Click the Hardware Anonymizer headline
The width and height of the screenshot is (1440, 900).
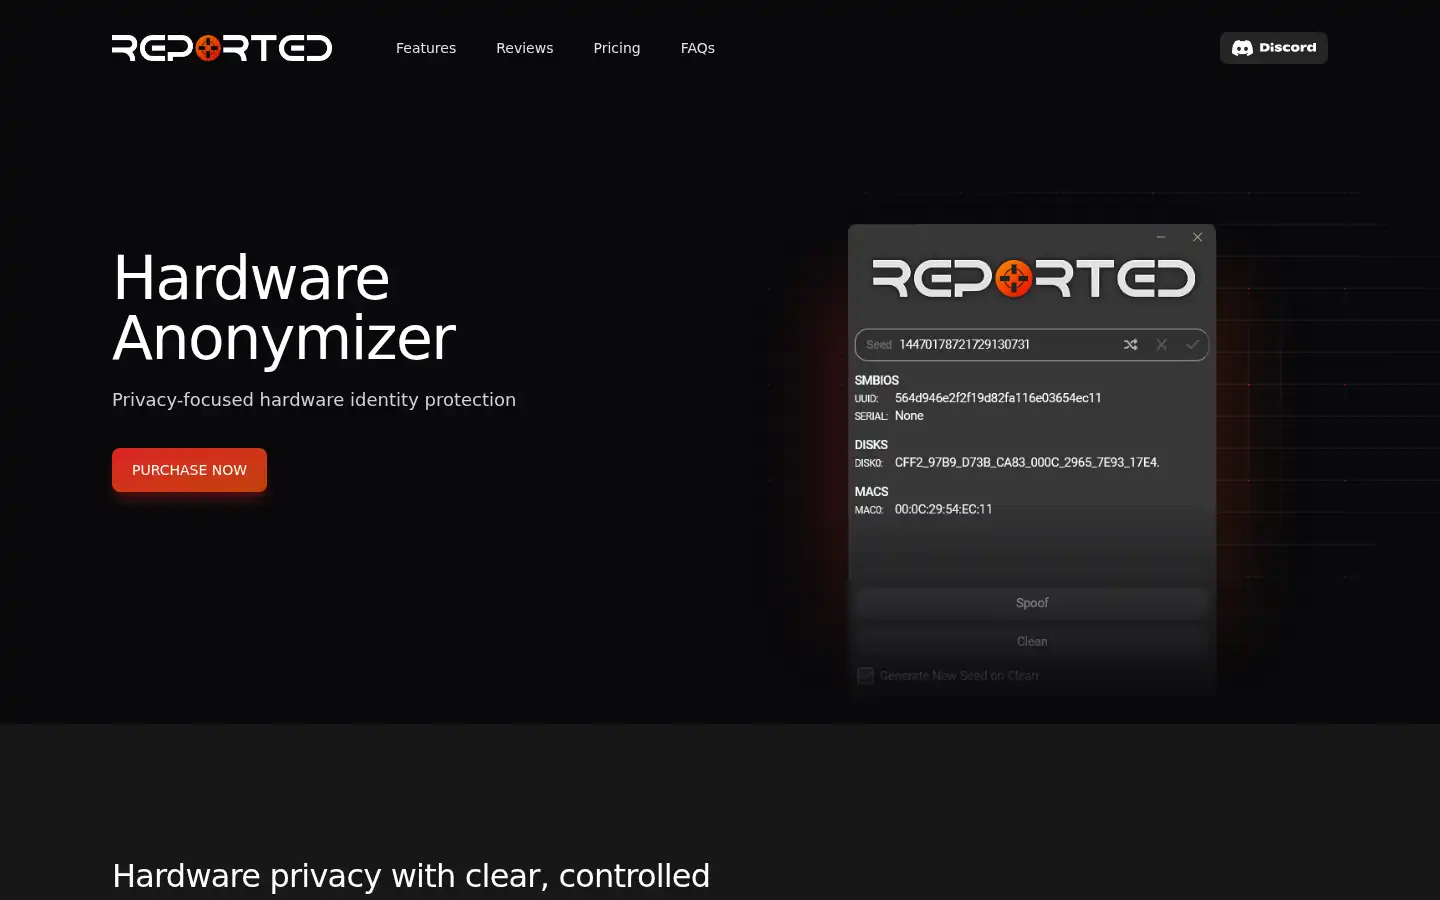click(284, 308)
